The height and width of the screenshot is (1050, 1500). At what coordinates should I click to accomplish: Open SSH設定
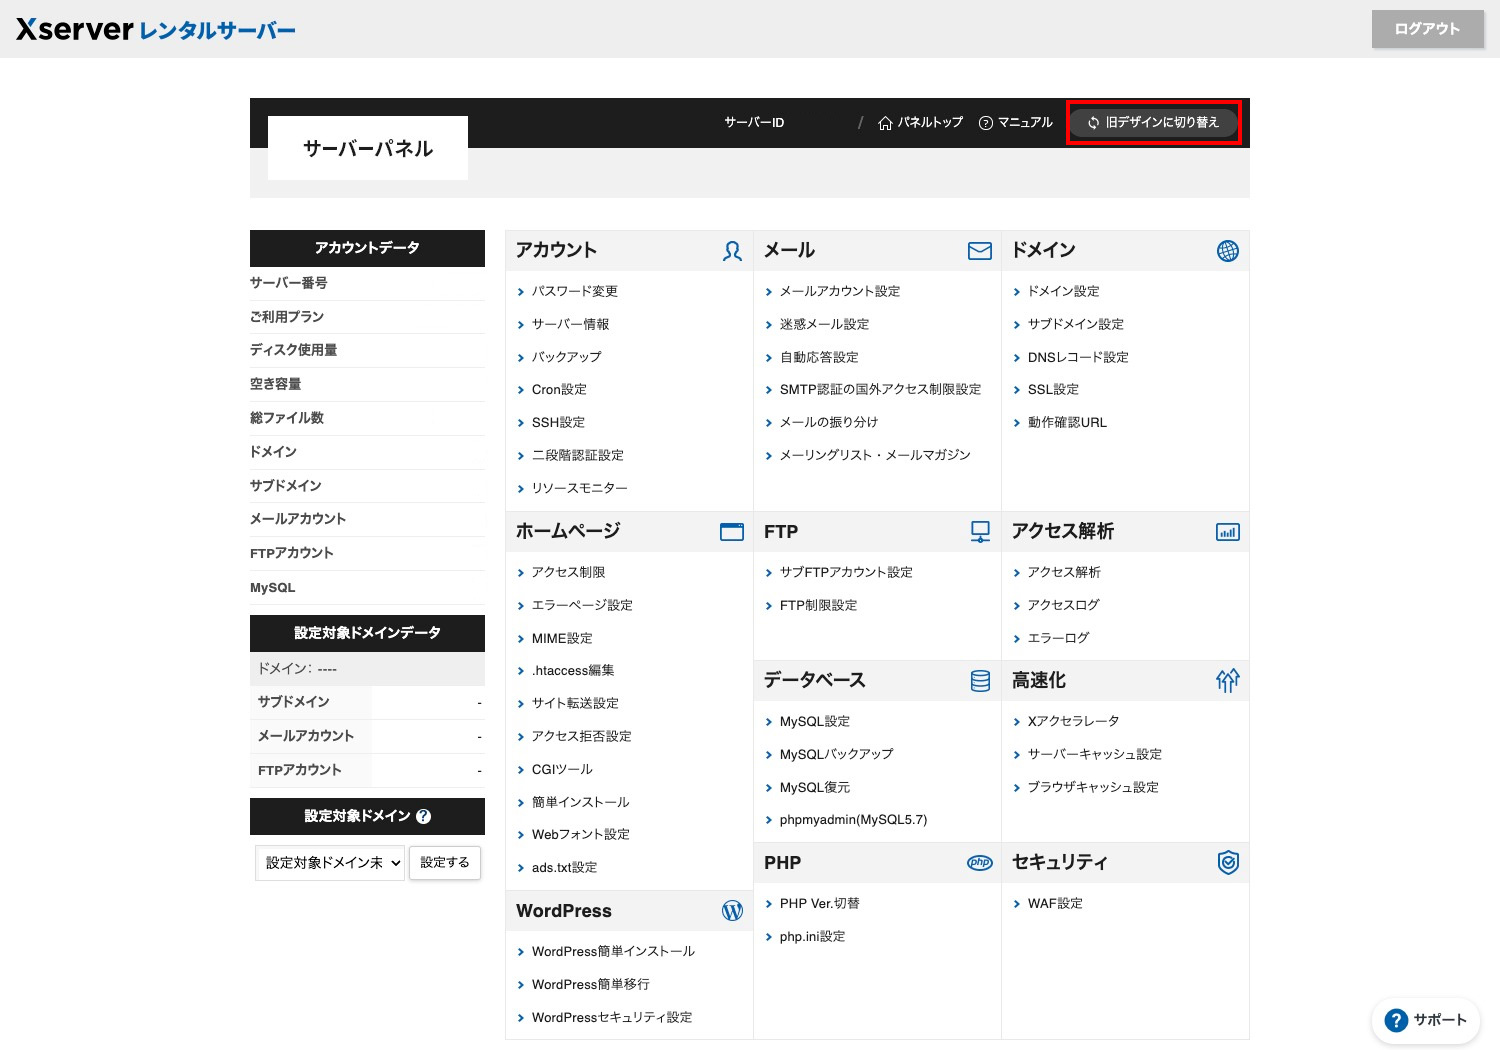point(558,423)
